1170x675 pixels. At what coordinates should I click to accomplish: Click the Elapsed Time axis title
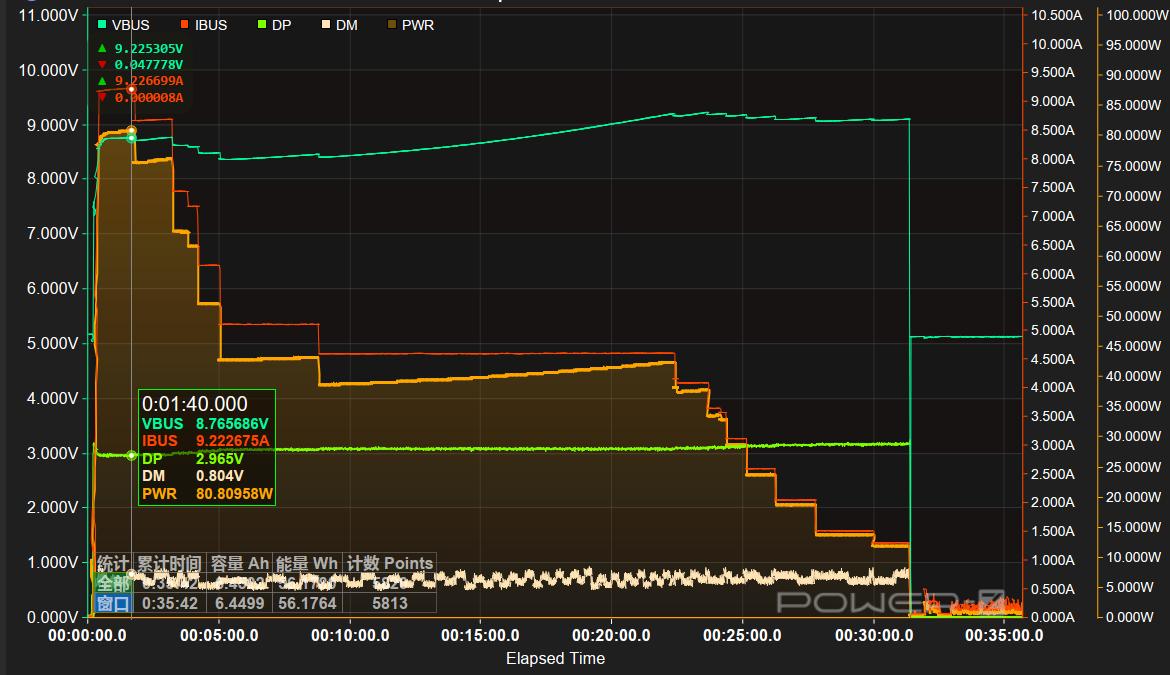pyautogui.click(x=555, y=658)
